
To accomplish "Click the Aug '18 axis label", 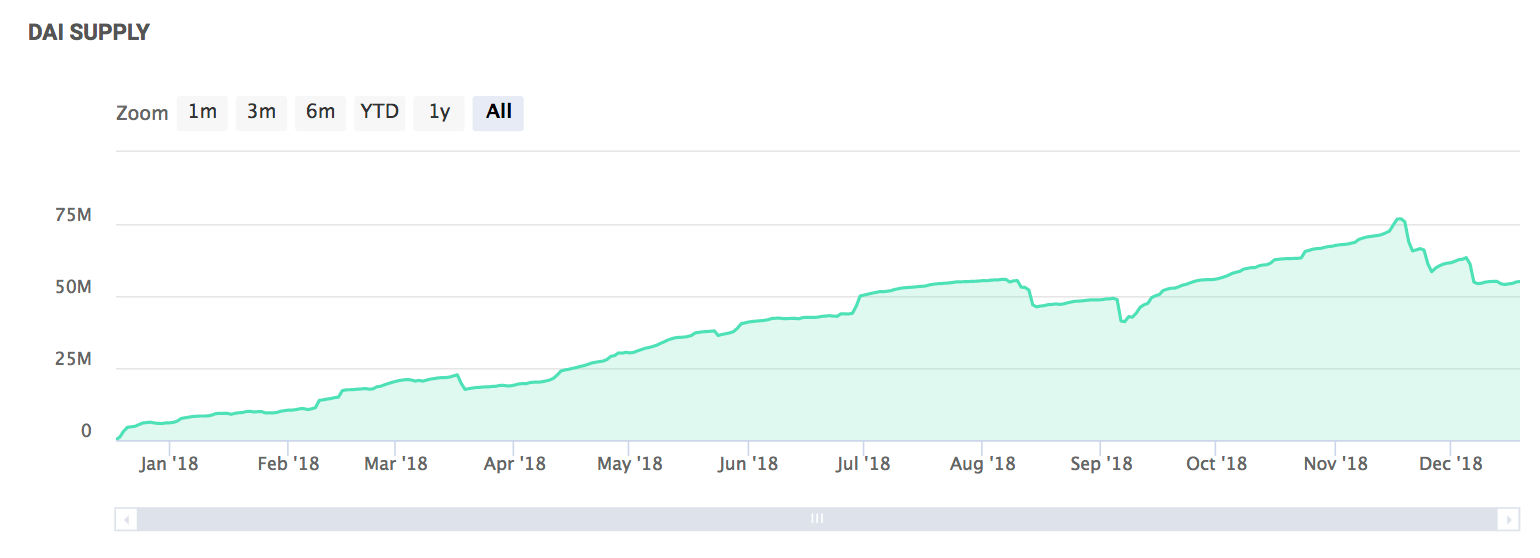I will (x=983, y=464).
